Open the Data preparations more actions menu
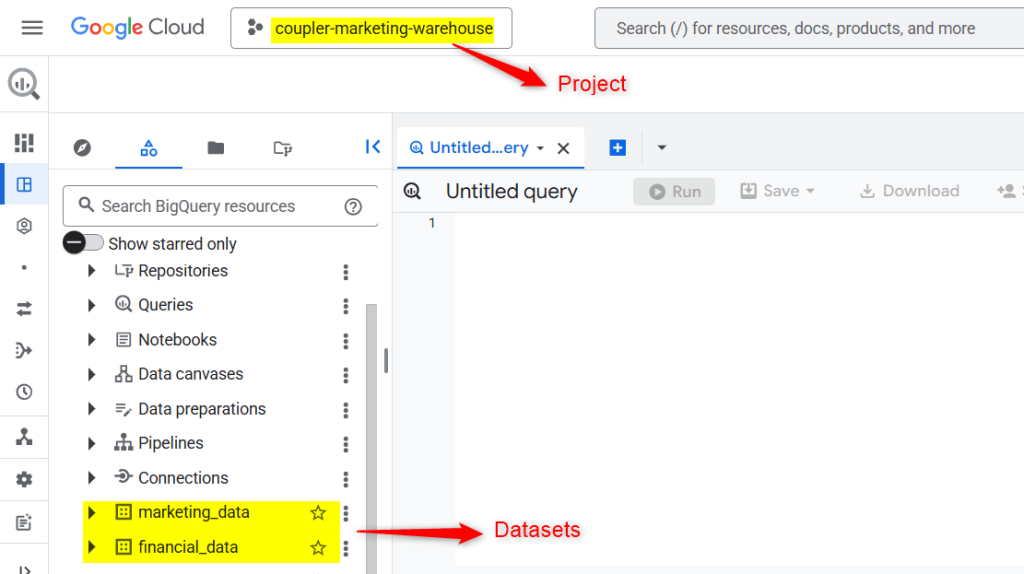This screenshot has height=574, width=1024. tap(346, 410)
